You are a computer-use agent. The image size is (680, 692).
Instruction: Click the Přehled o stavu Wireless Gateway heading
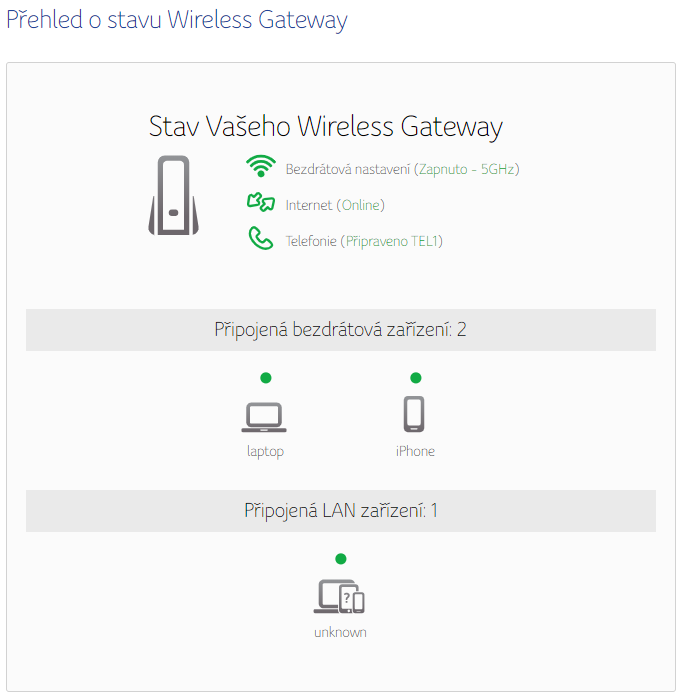tap(176, 20)
